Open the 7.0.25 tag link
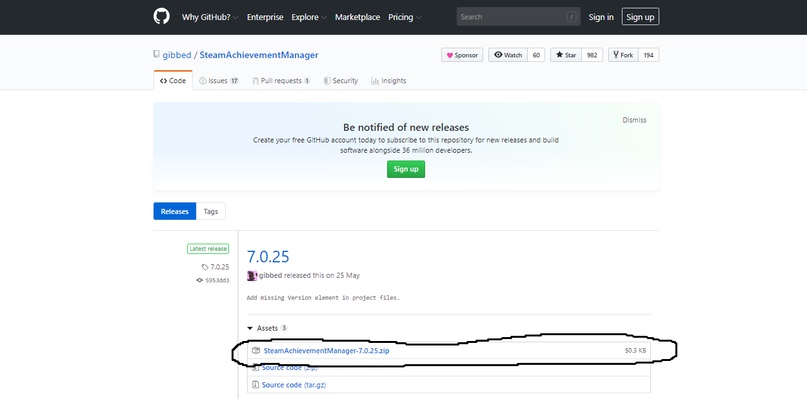 pos(216,267)
